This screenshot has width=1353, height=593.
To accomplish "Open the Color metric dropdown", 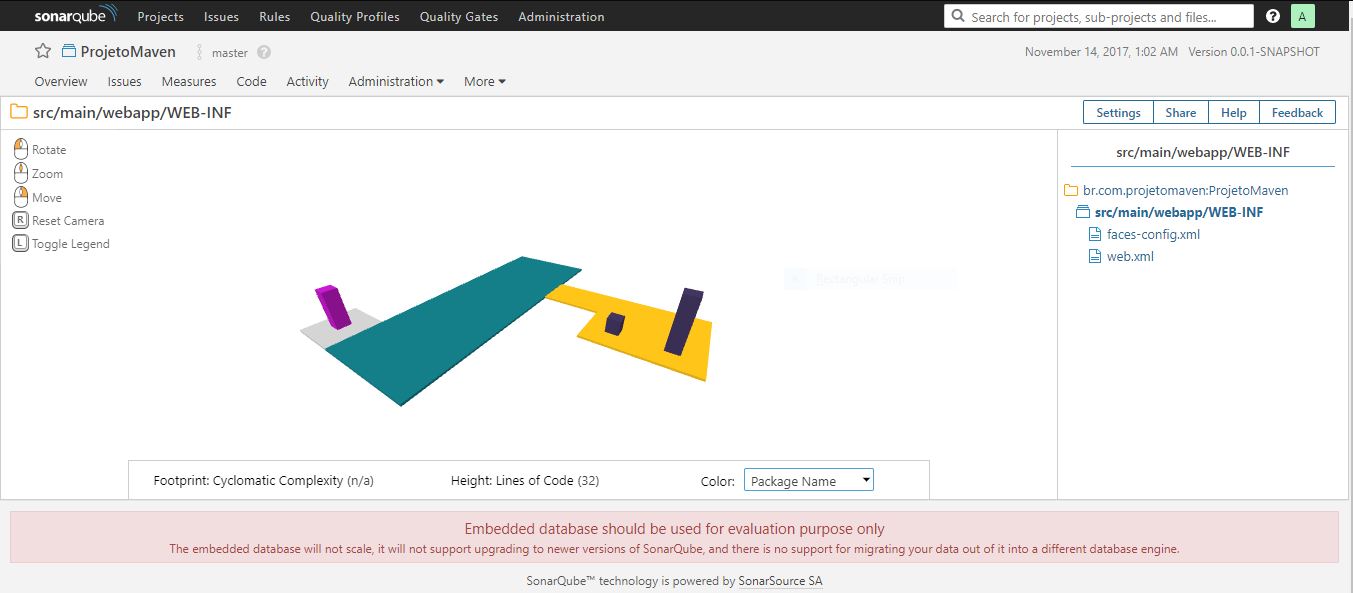I will click(809, 480).
